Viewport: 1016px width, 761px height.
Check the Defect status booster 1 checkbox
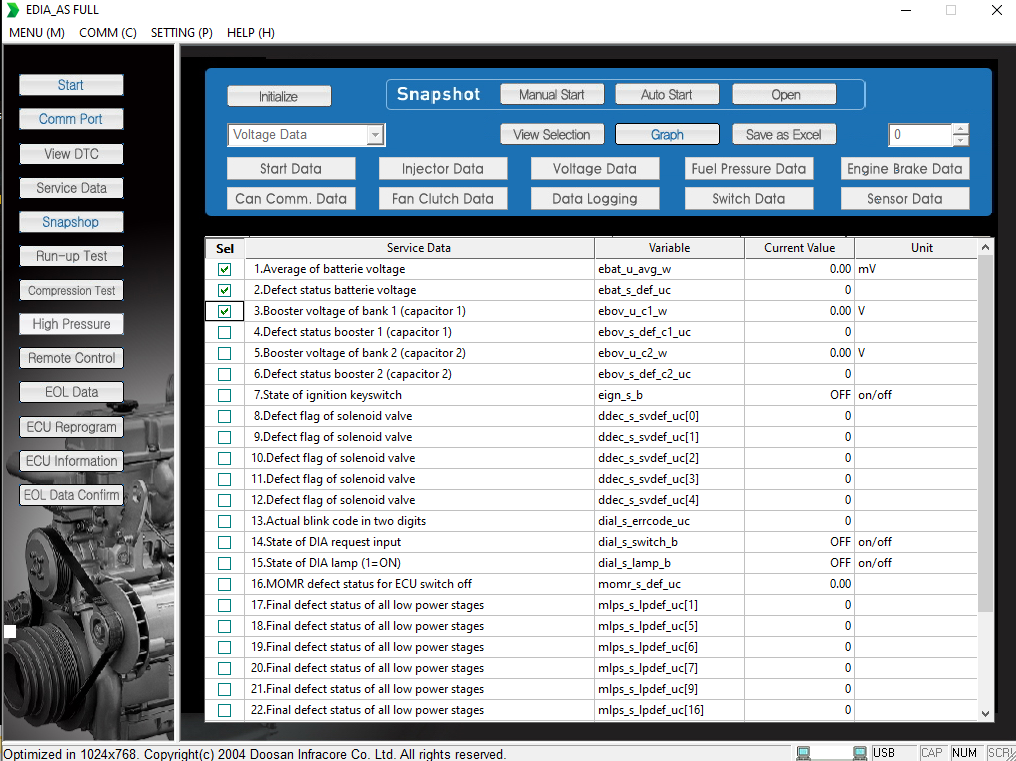pos(224,332)
